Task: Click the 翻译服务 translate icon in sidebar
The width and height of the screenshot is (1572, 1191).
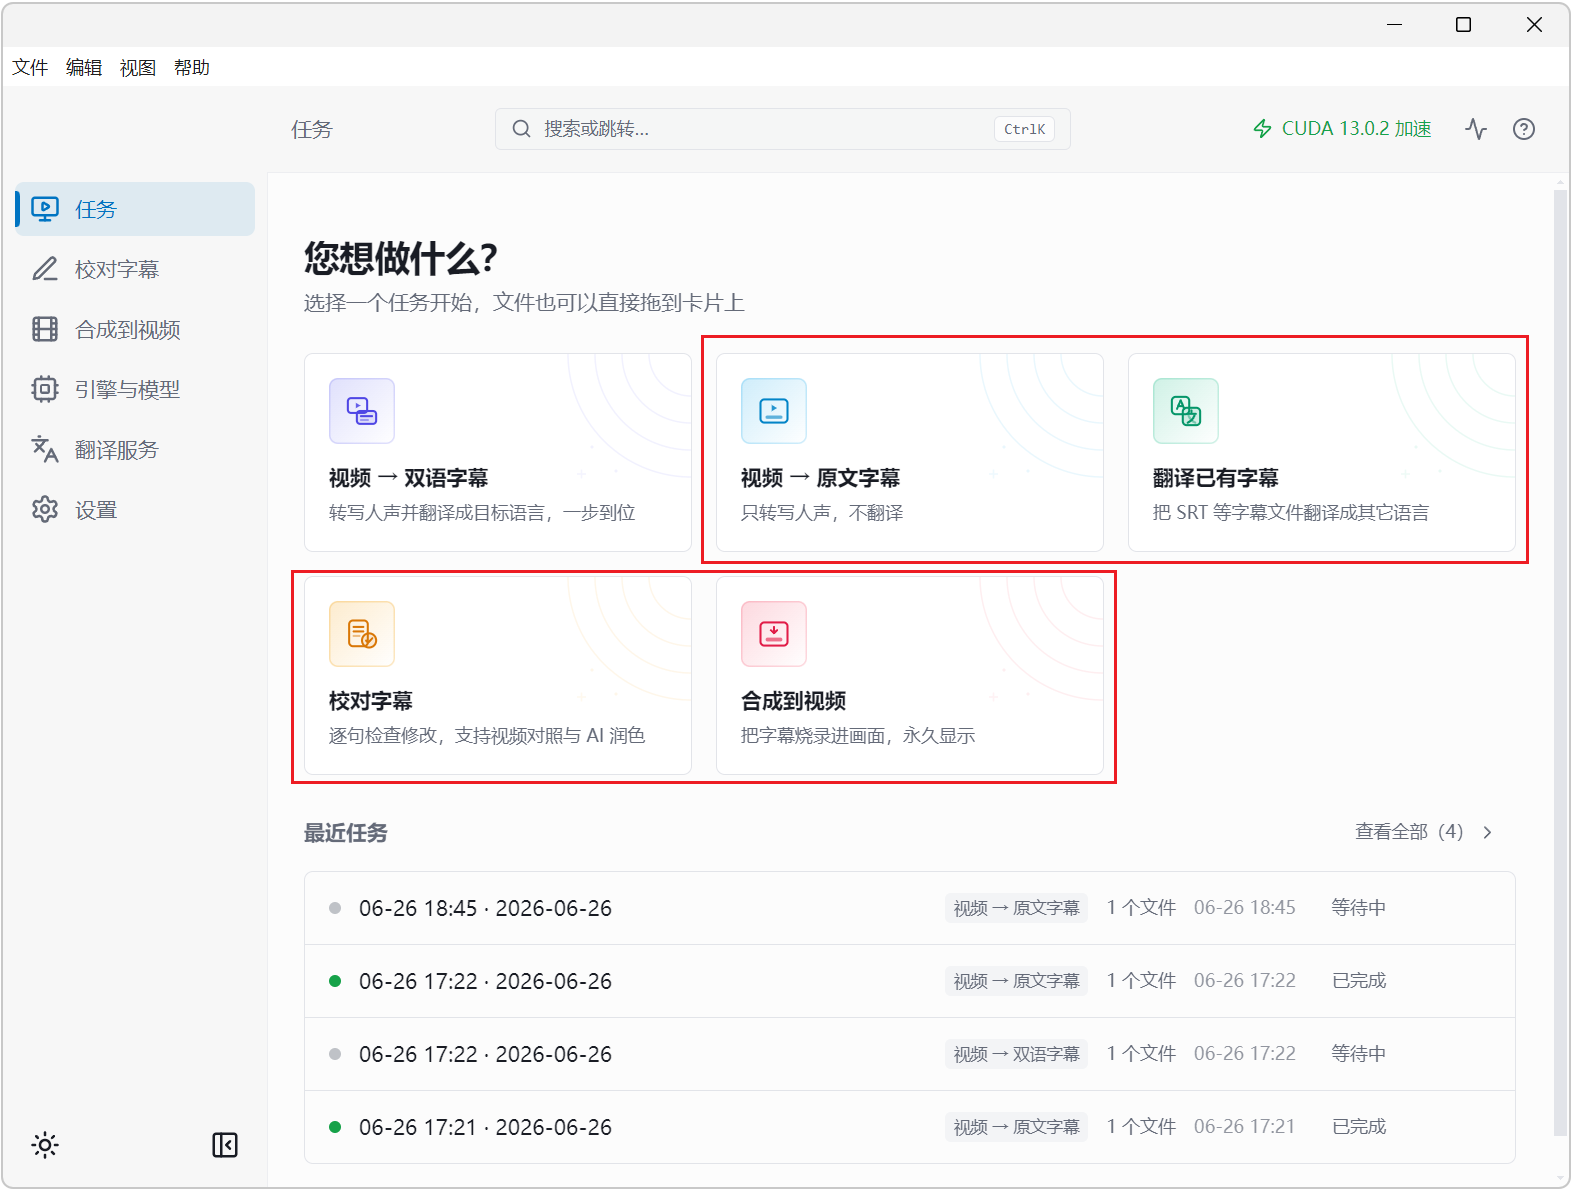Action: coord(45,449)
